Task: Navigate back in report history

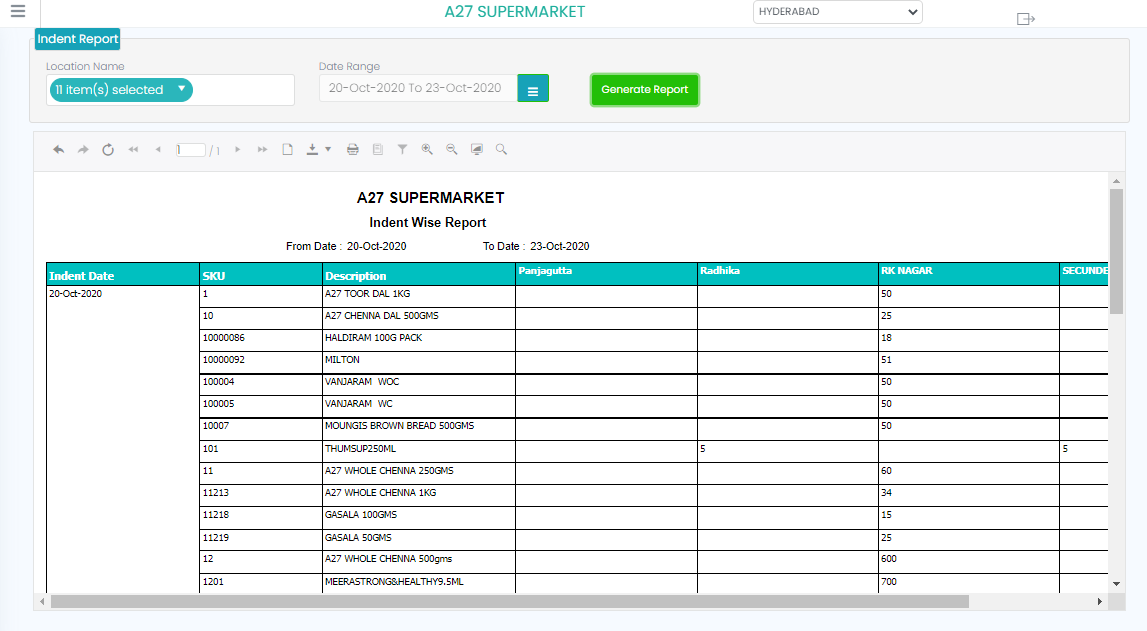Action: (59, 150)
